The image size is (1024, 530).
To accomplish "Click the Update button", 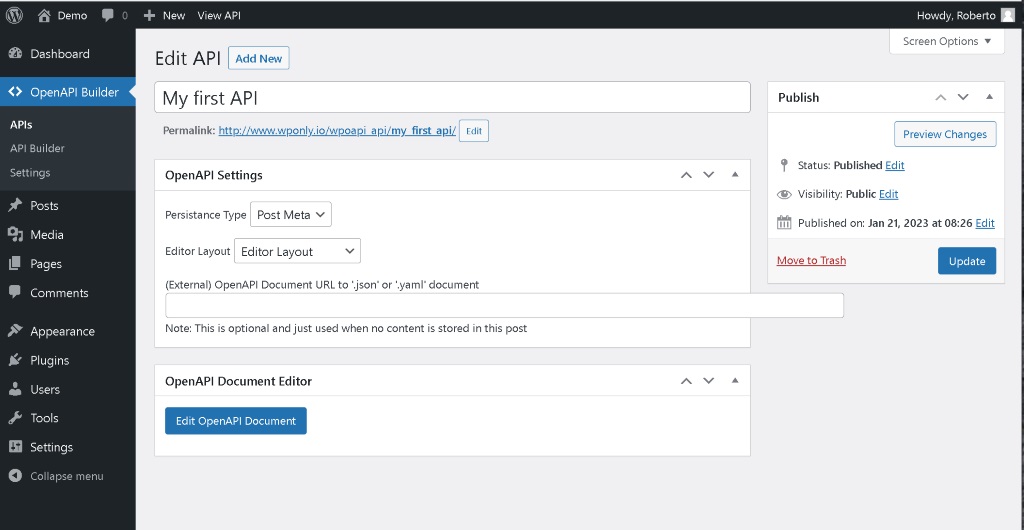I will [967, 261].
